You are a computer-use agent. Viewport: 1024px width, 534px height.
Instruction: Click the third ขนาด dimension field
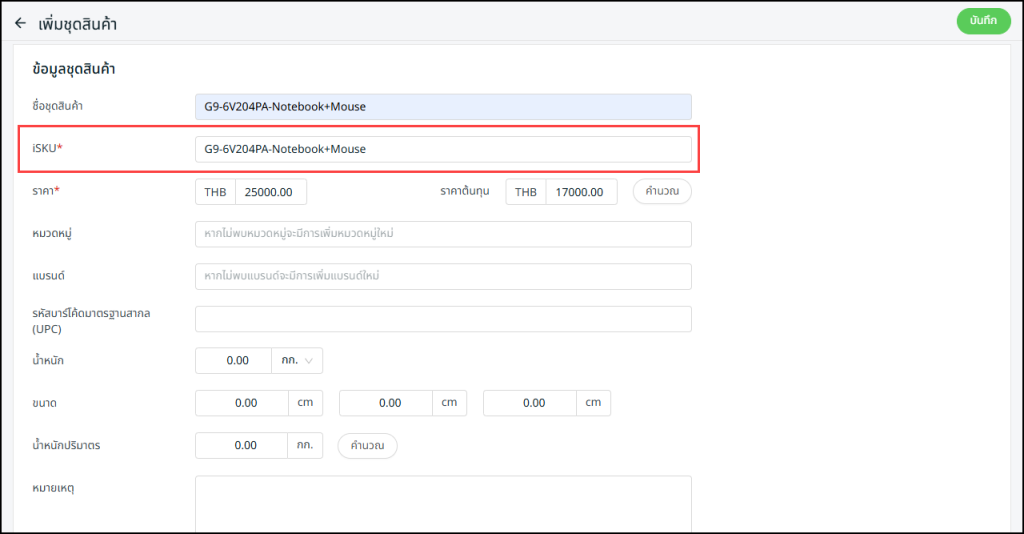(530, 403)
